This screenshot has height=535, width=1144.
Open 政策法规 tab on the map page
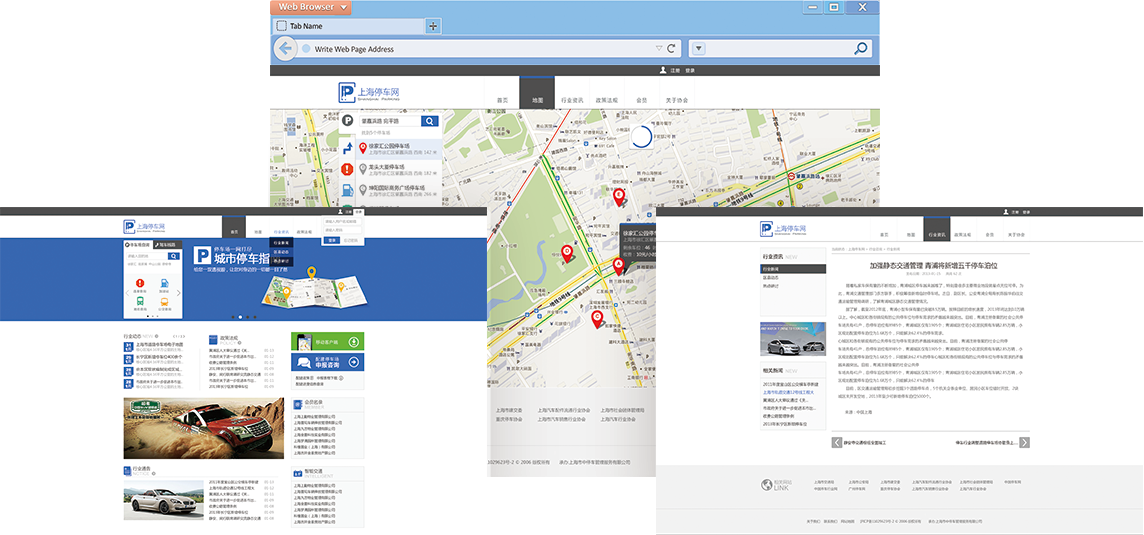click(607, 100)
